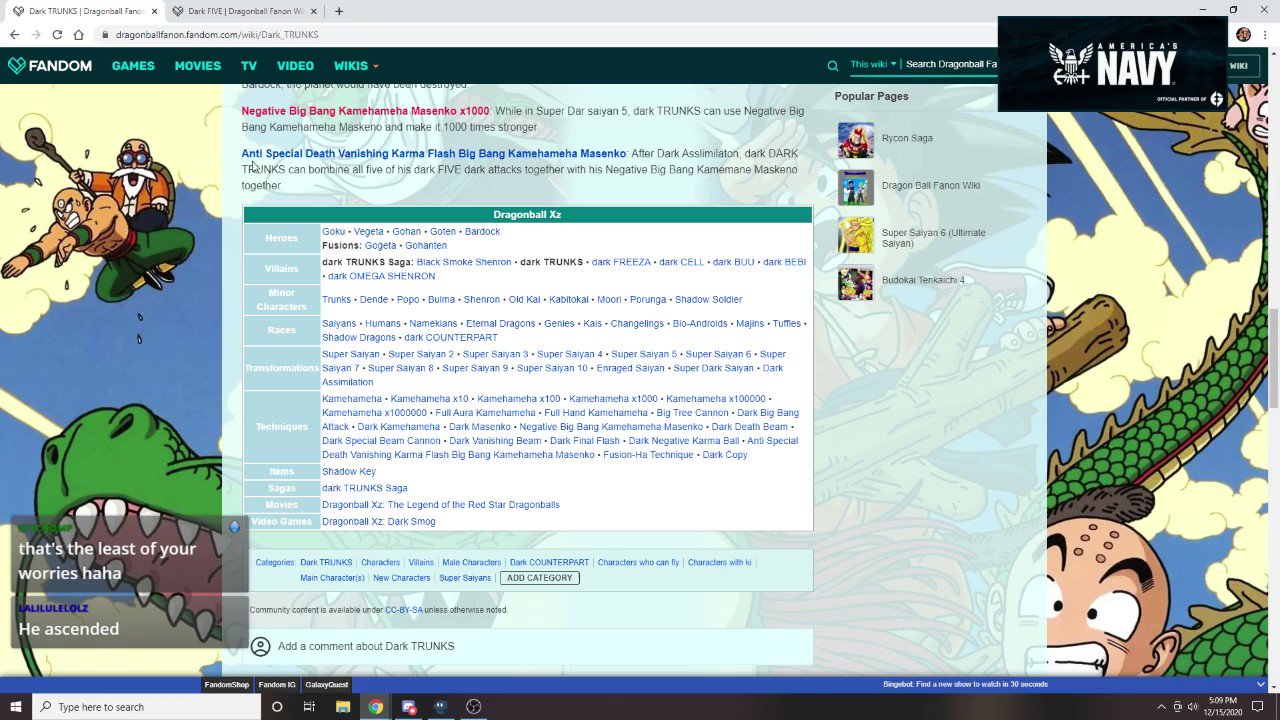Click the browser home icon
The width and height of the screenshot is (1280, 720).
[x=78, y=34]
